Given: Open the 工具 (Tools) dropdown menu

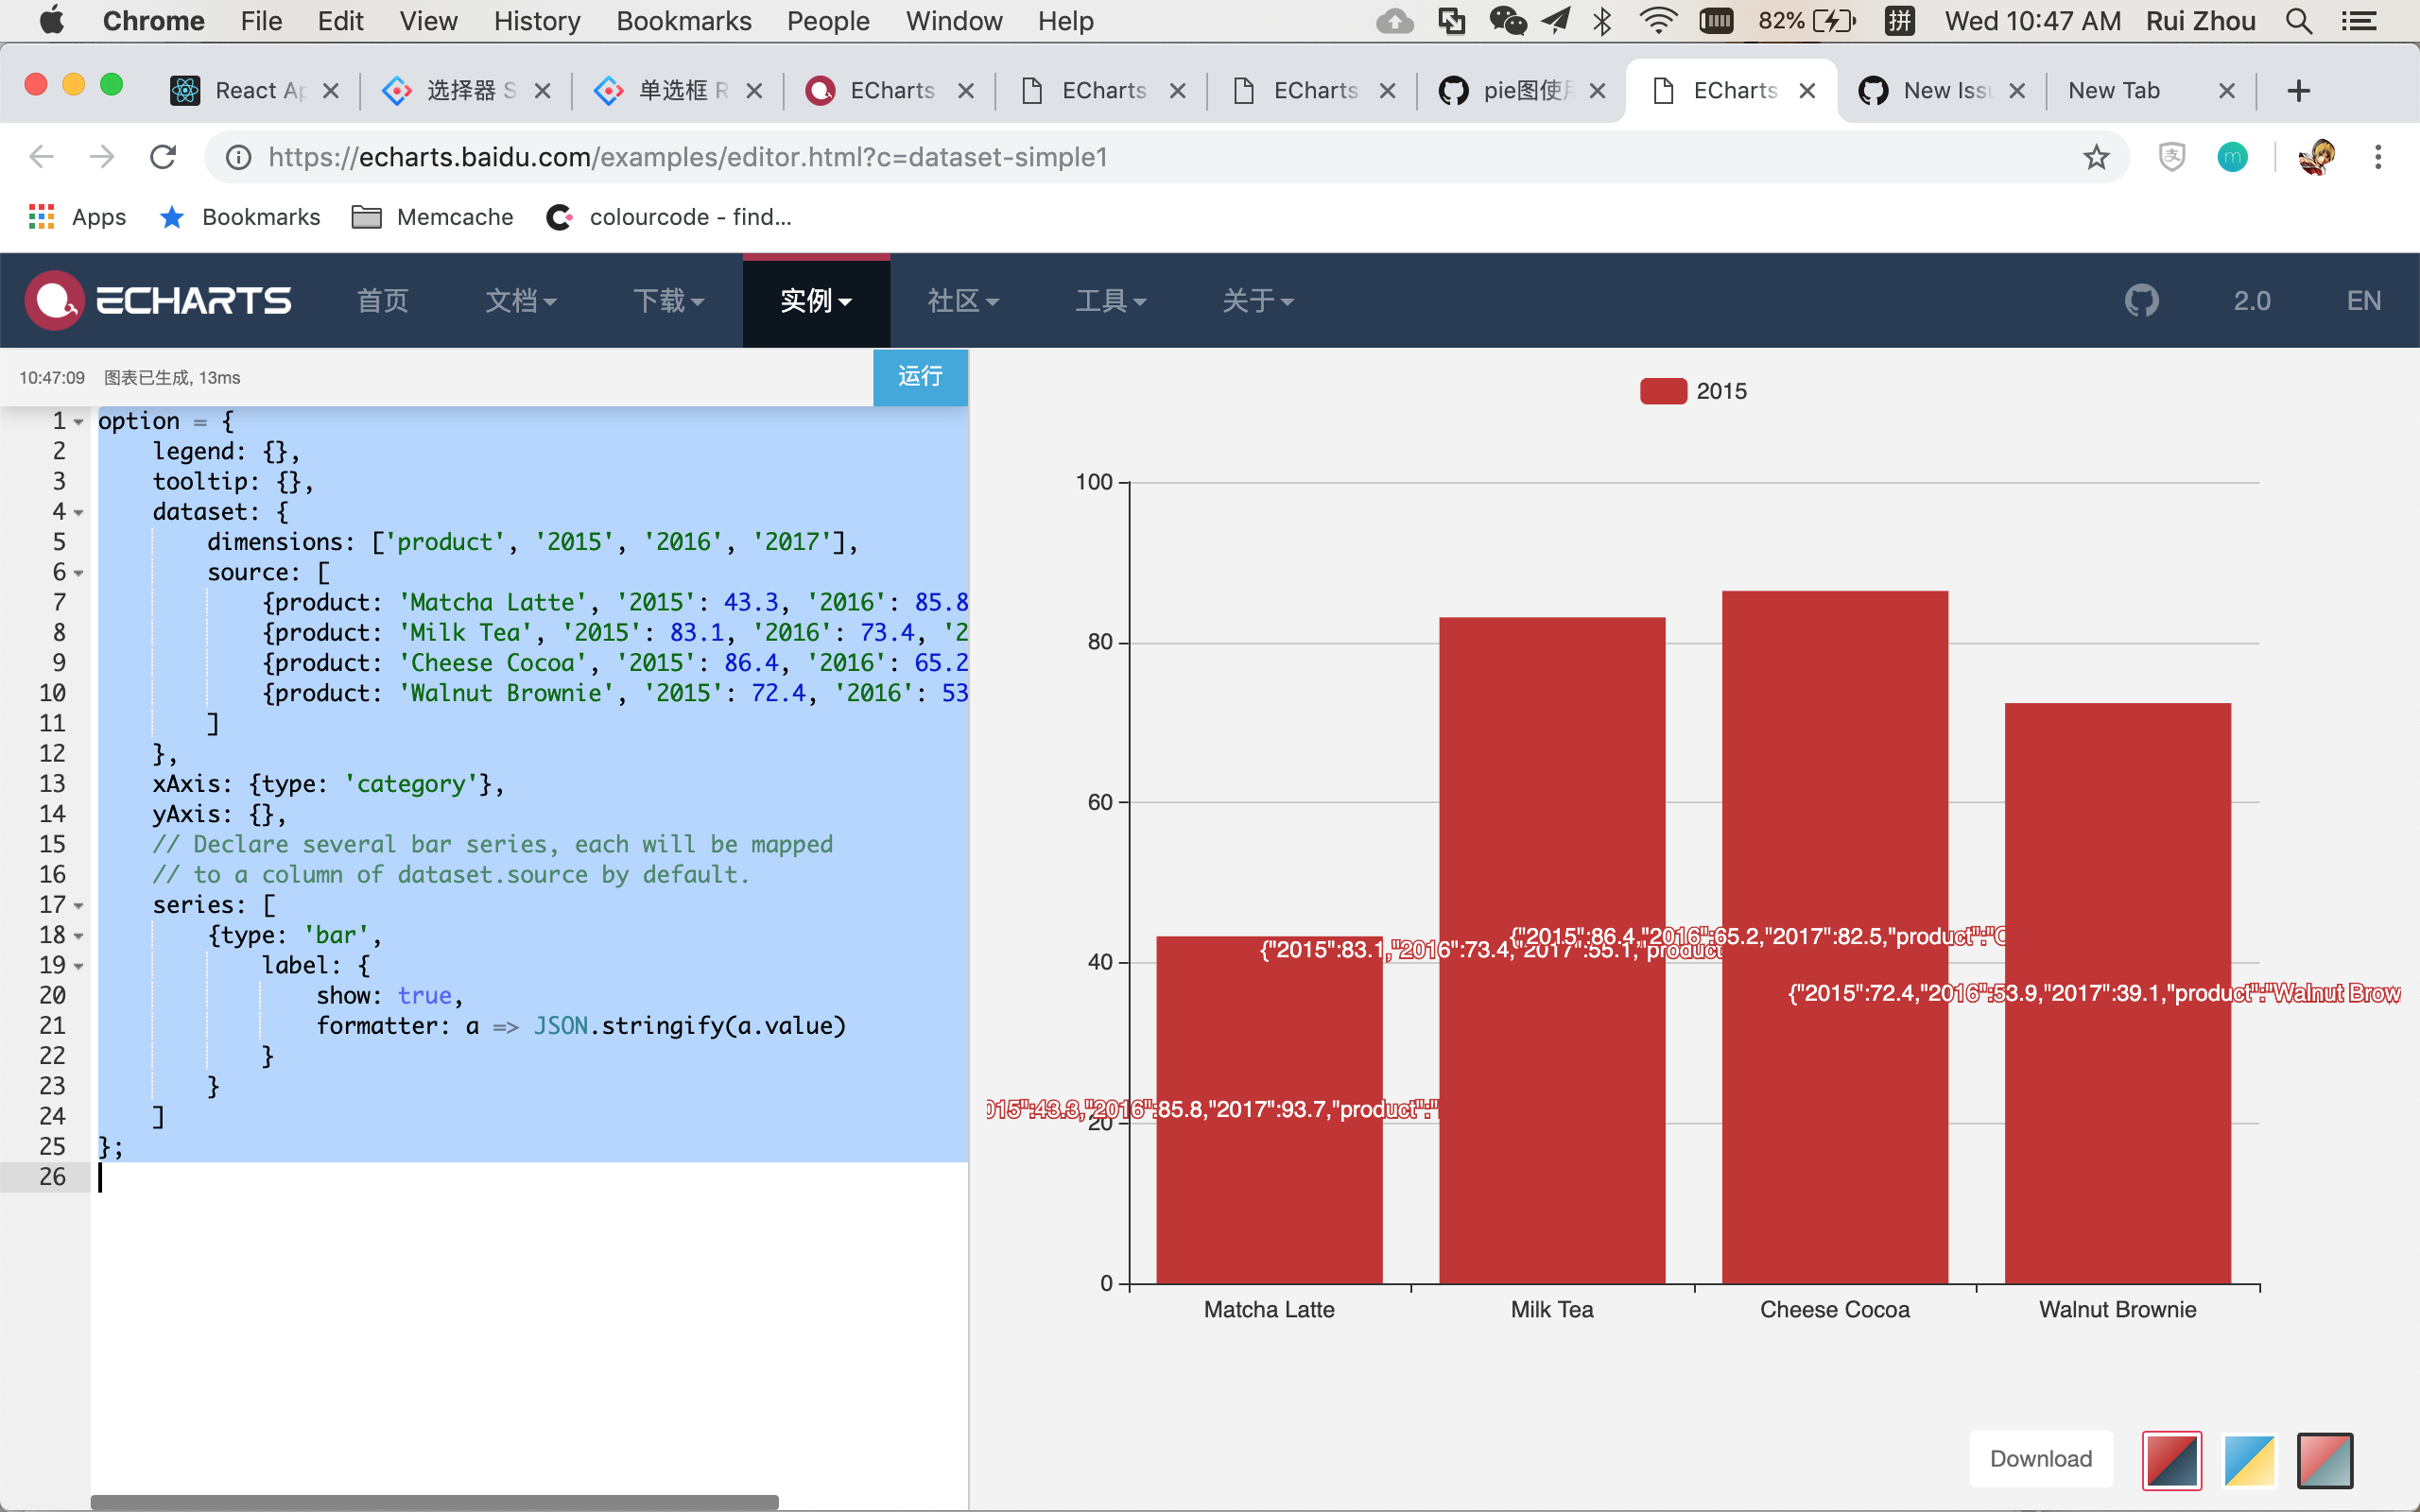Looking at the screenshot, I should (x=1111, y=300).
